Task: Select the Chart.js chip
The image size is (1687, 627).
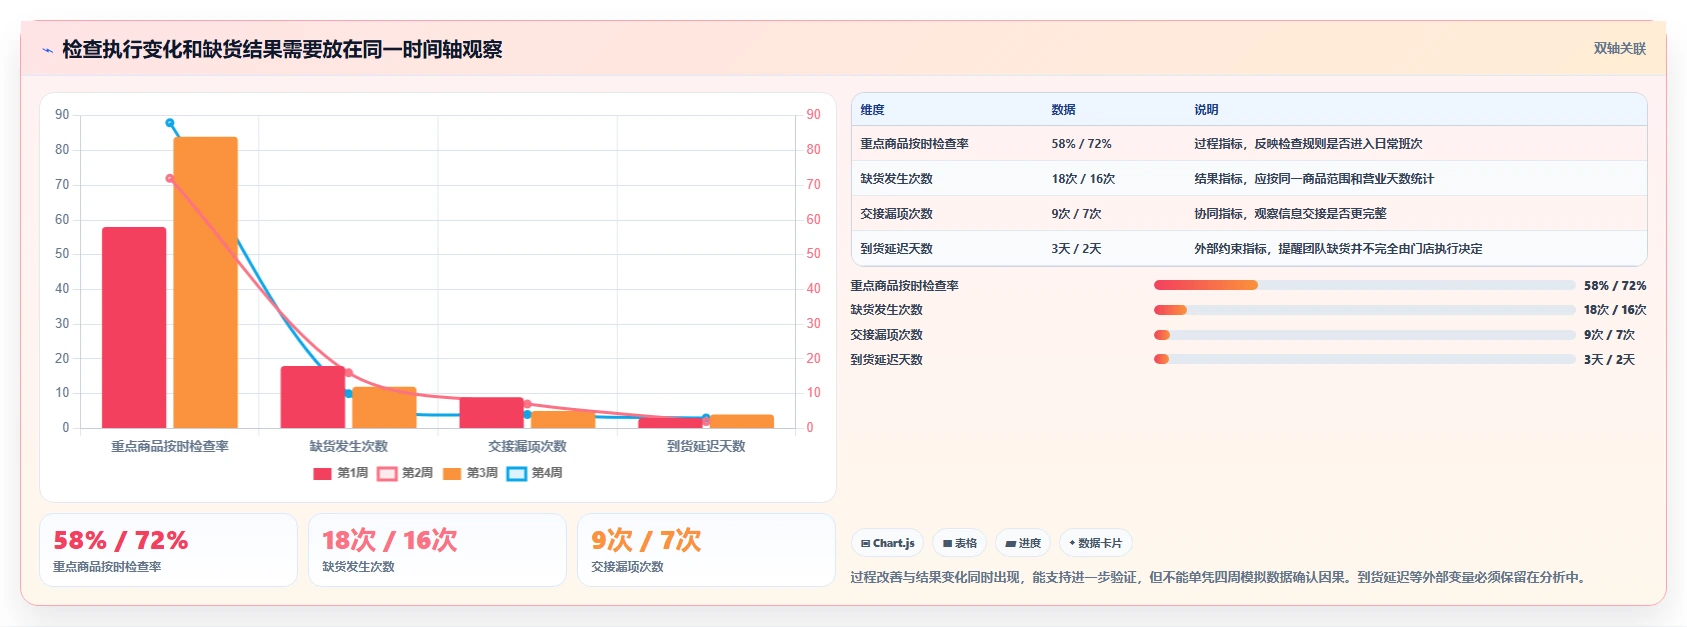Action: coord(887,543)
